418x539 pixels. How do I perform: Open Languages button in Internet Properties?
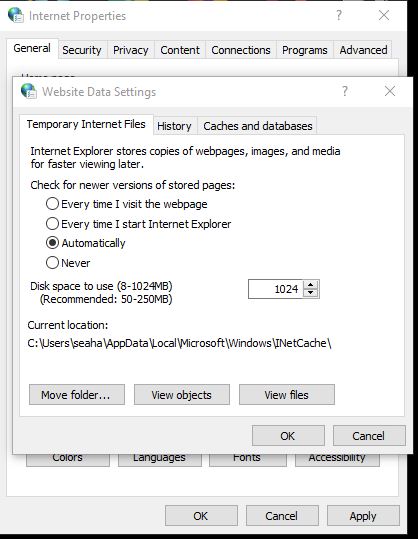click(160, 460)
